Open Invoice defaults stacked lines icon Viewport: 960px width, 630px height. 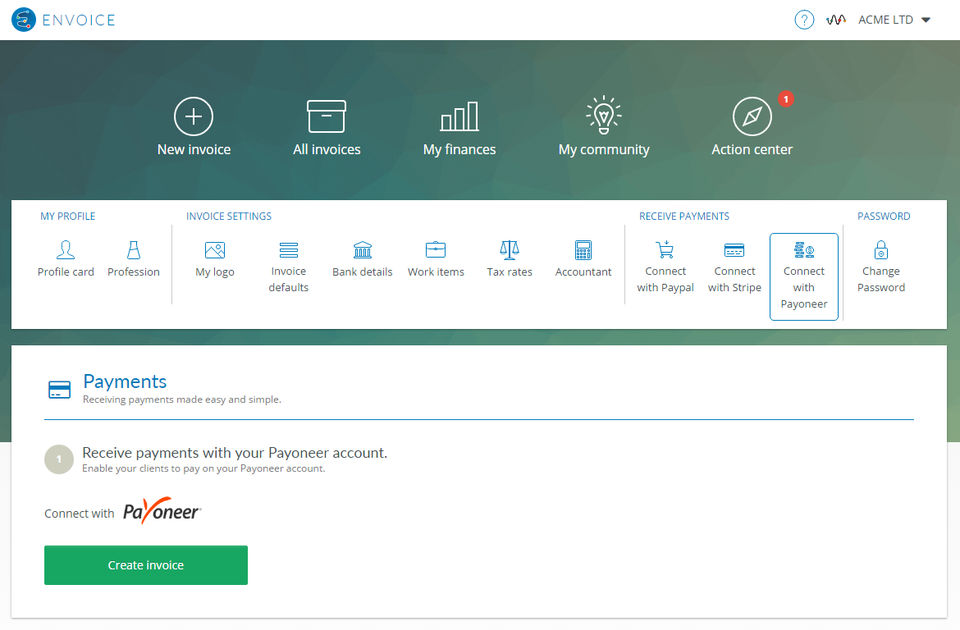coord(288,250)
